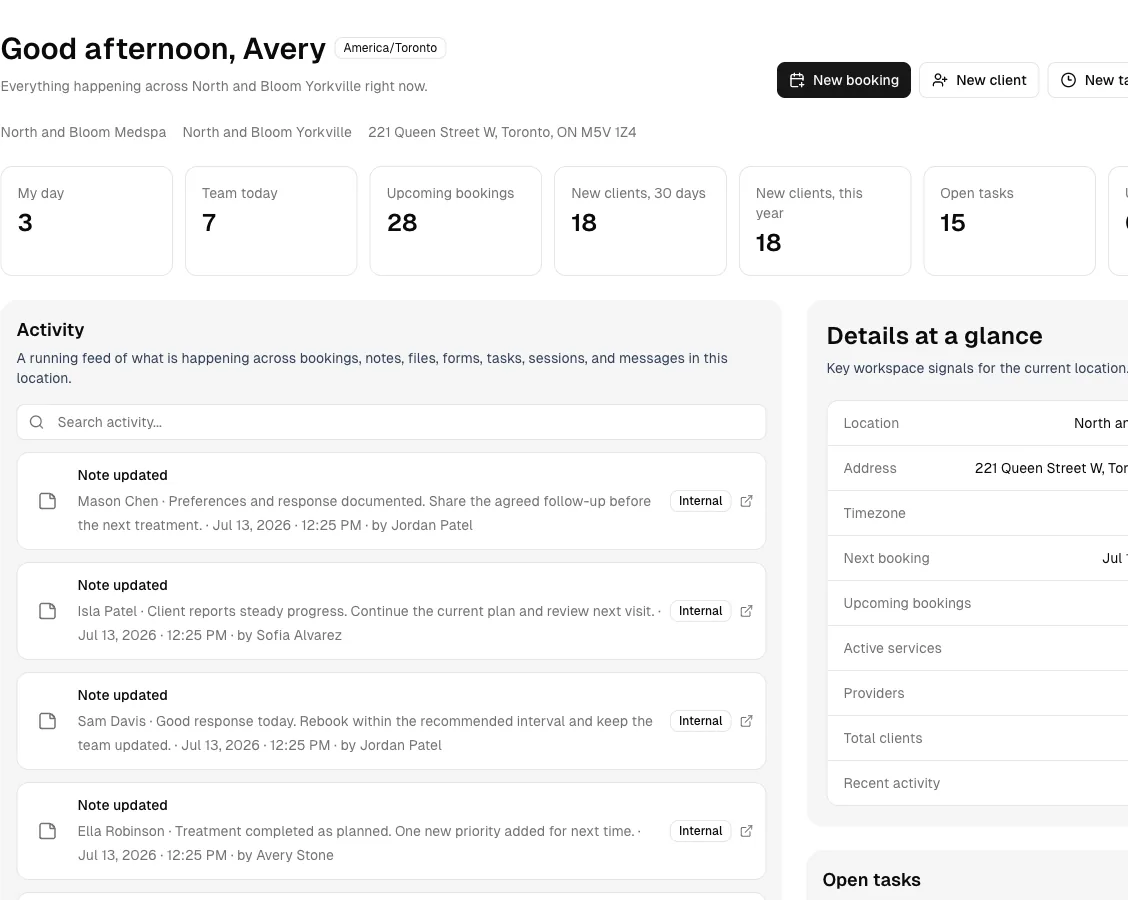Open Mason Chen note via external link icon

(746, 501)
